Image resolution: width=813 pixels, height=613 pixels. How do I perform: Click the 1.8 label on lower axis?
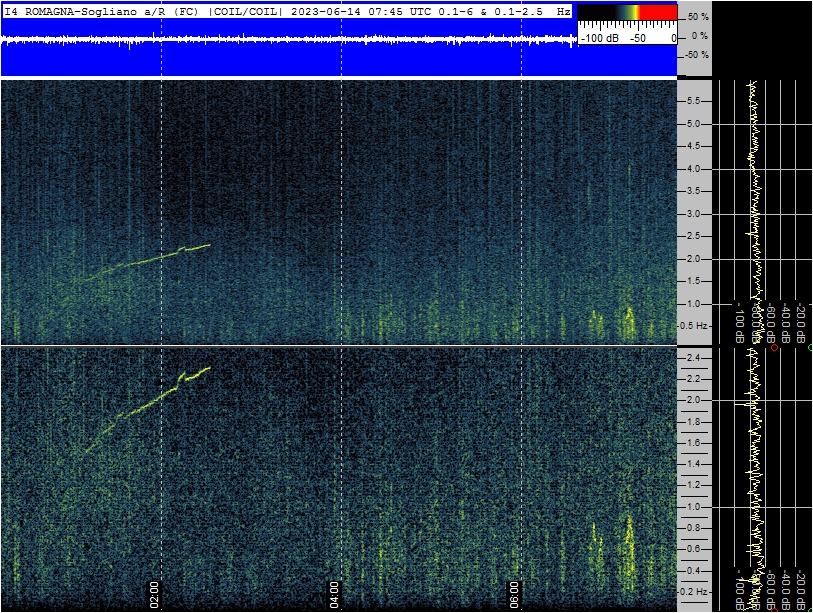(693, 422)
